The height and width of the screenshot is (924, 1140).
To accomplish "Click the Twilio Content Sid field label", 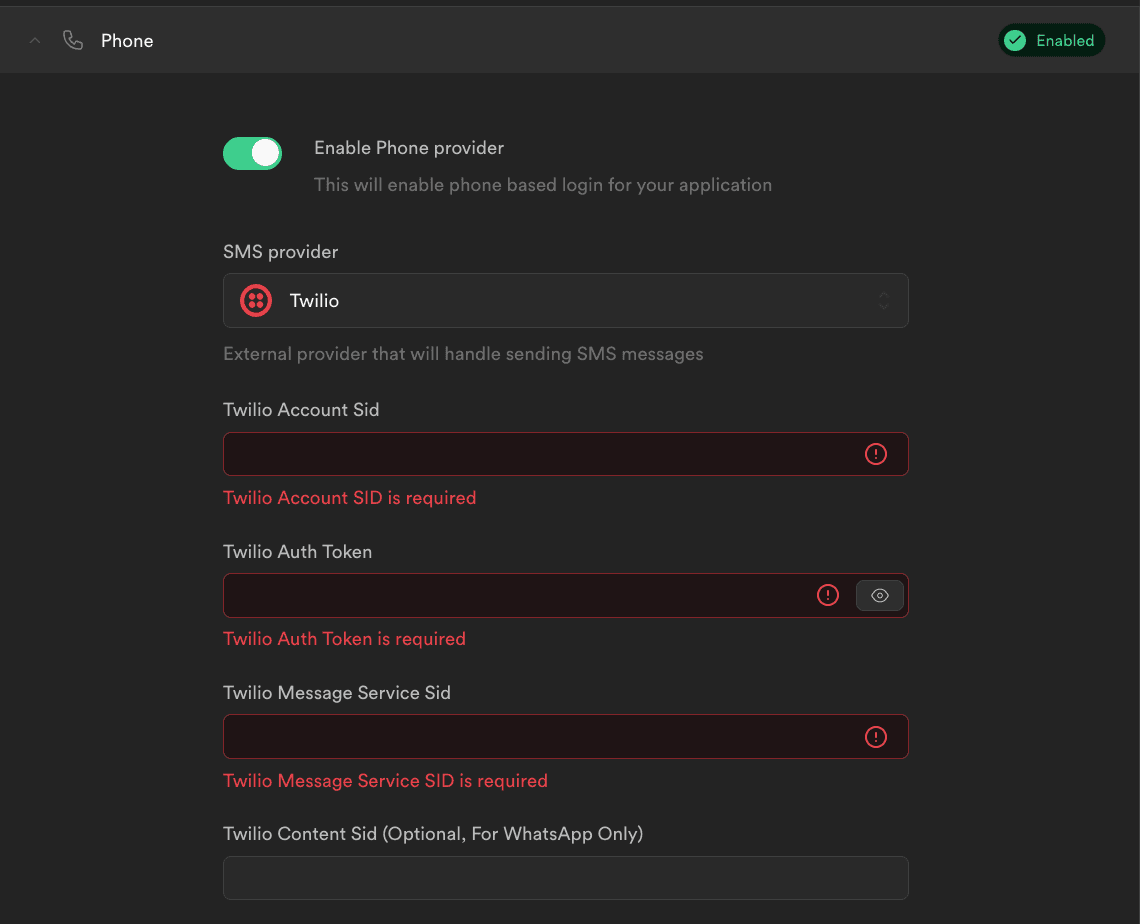I will 432,834.
